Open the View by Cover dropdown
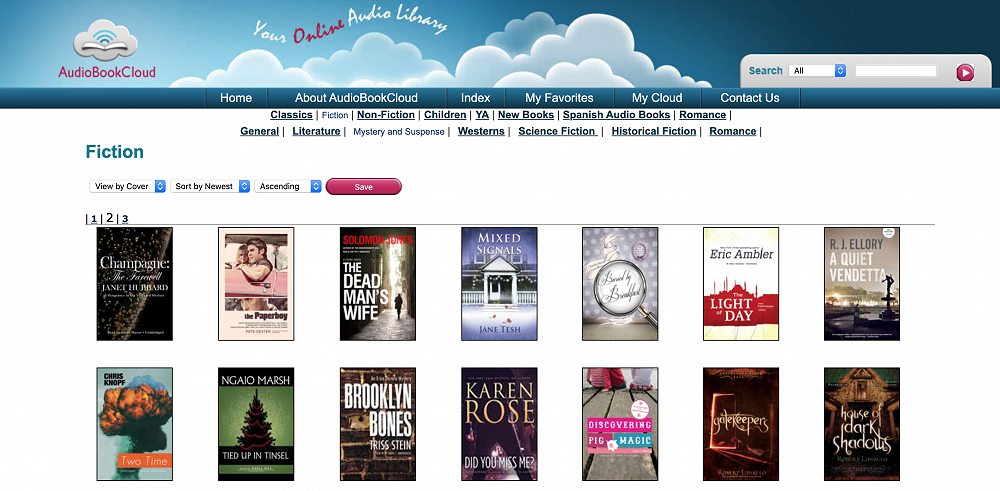Screen dimensions: 1000x491 click(127, 186)
